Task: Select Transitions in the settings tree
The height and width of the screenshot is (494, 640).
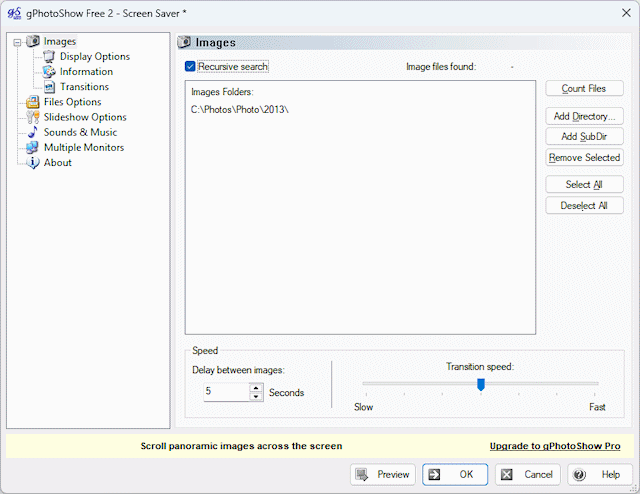Action: point(84,87)
